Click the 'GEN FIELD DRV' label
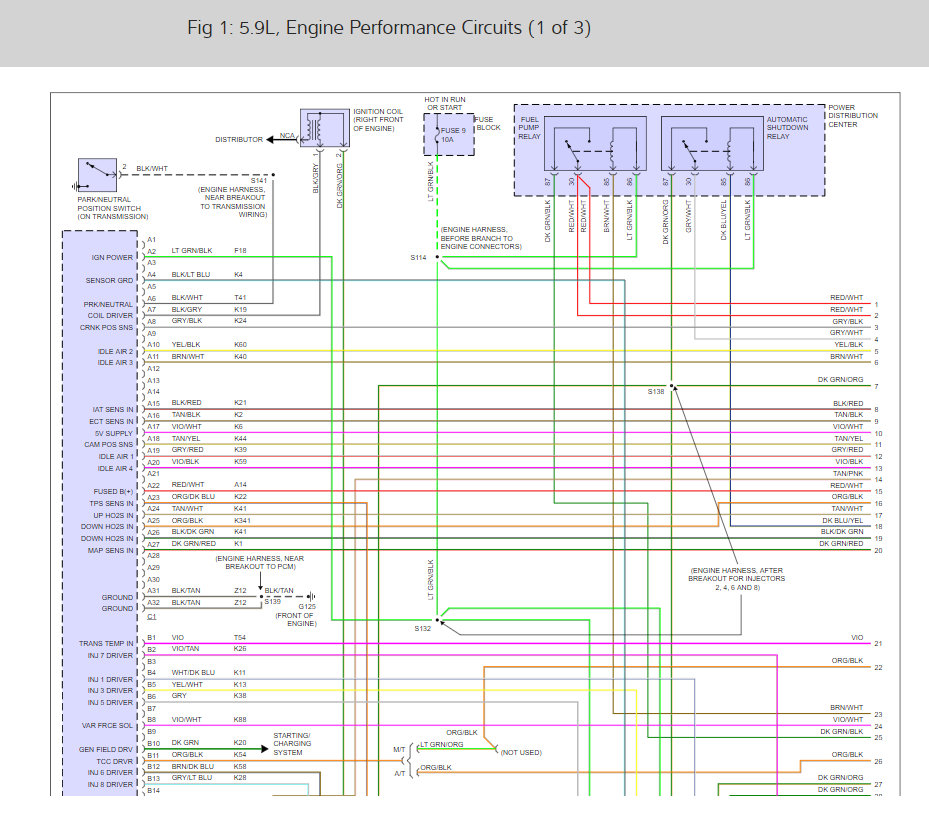Screen dimensions: 929x828 click(x=106, y=750)
